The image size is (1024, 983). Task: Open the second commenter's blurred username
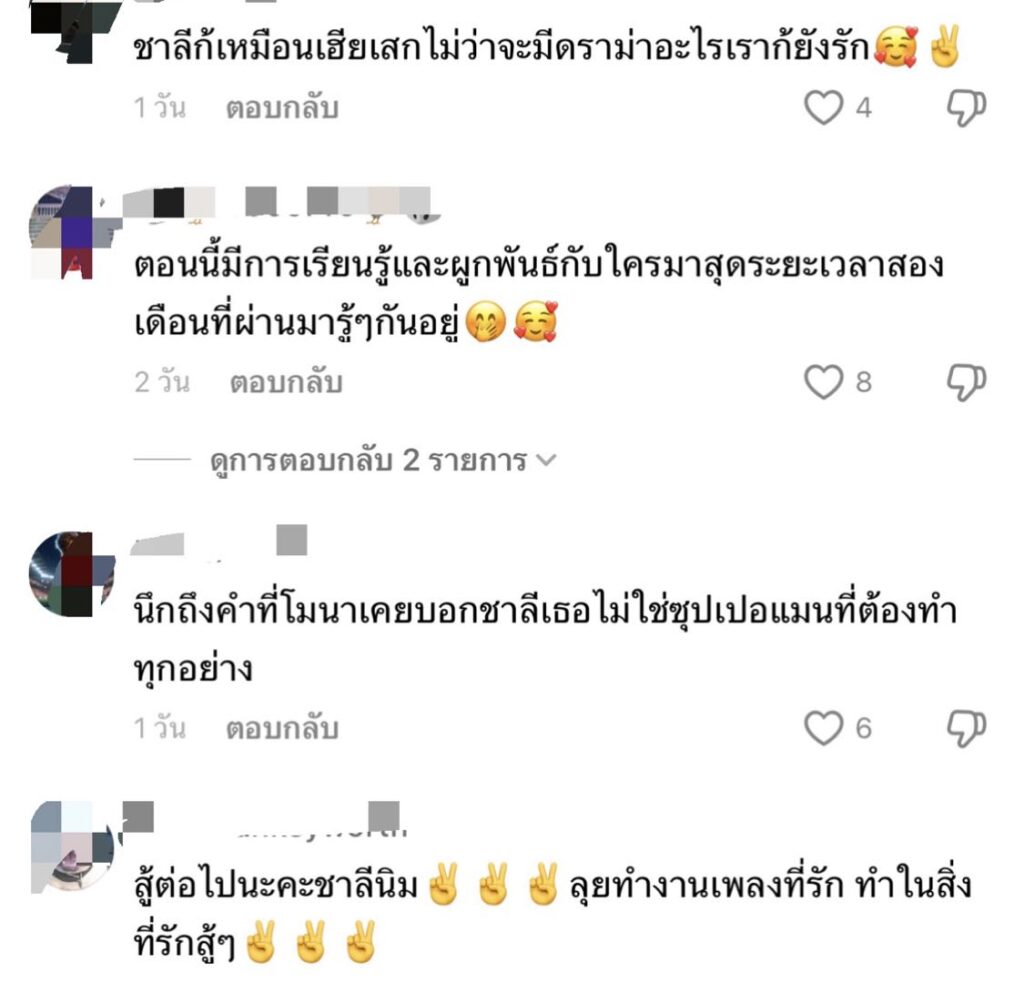280,204
